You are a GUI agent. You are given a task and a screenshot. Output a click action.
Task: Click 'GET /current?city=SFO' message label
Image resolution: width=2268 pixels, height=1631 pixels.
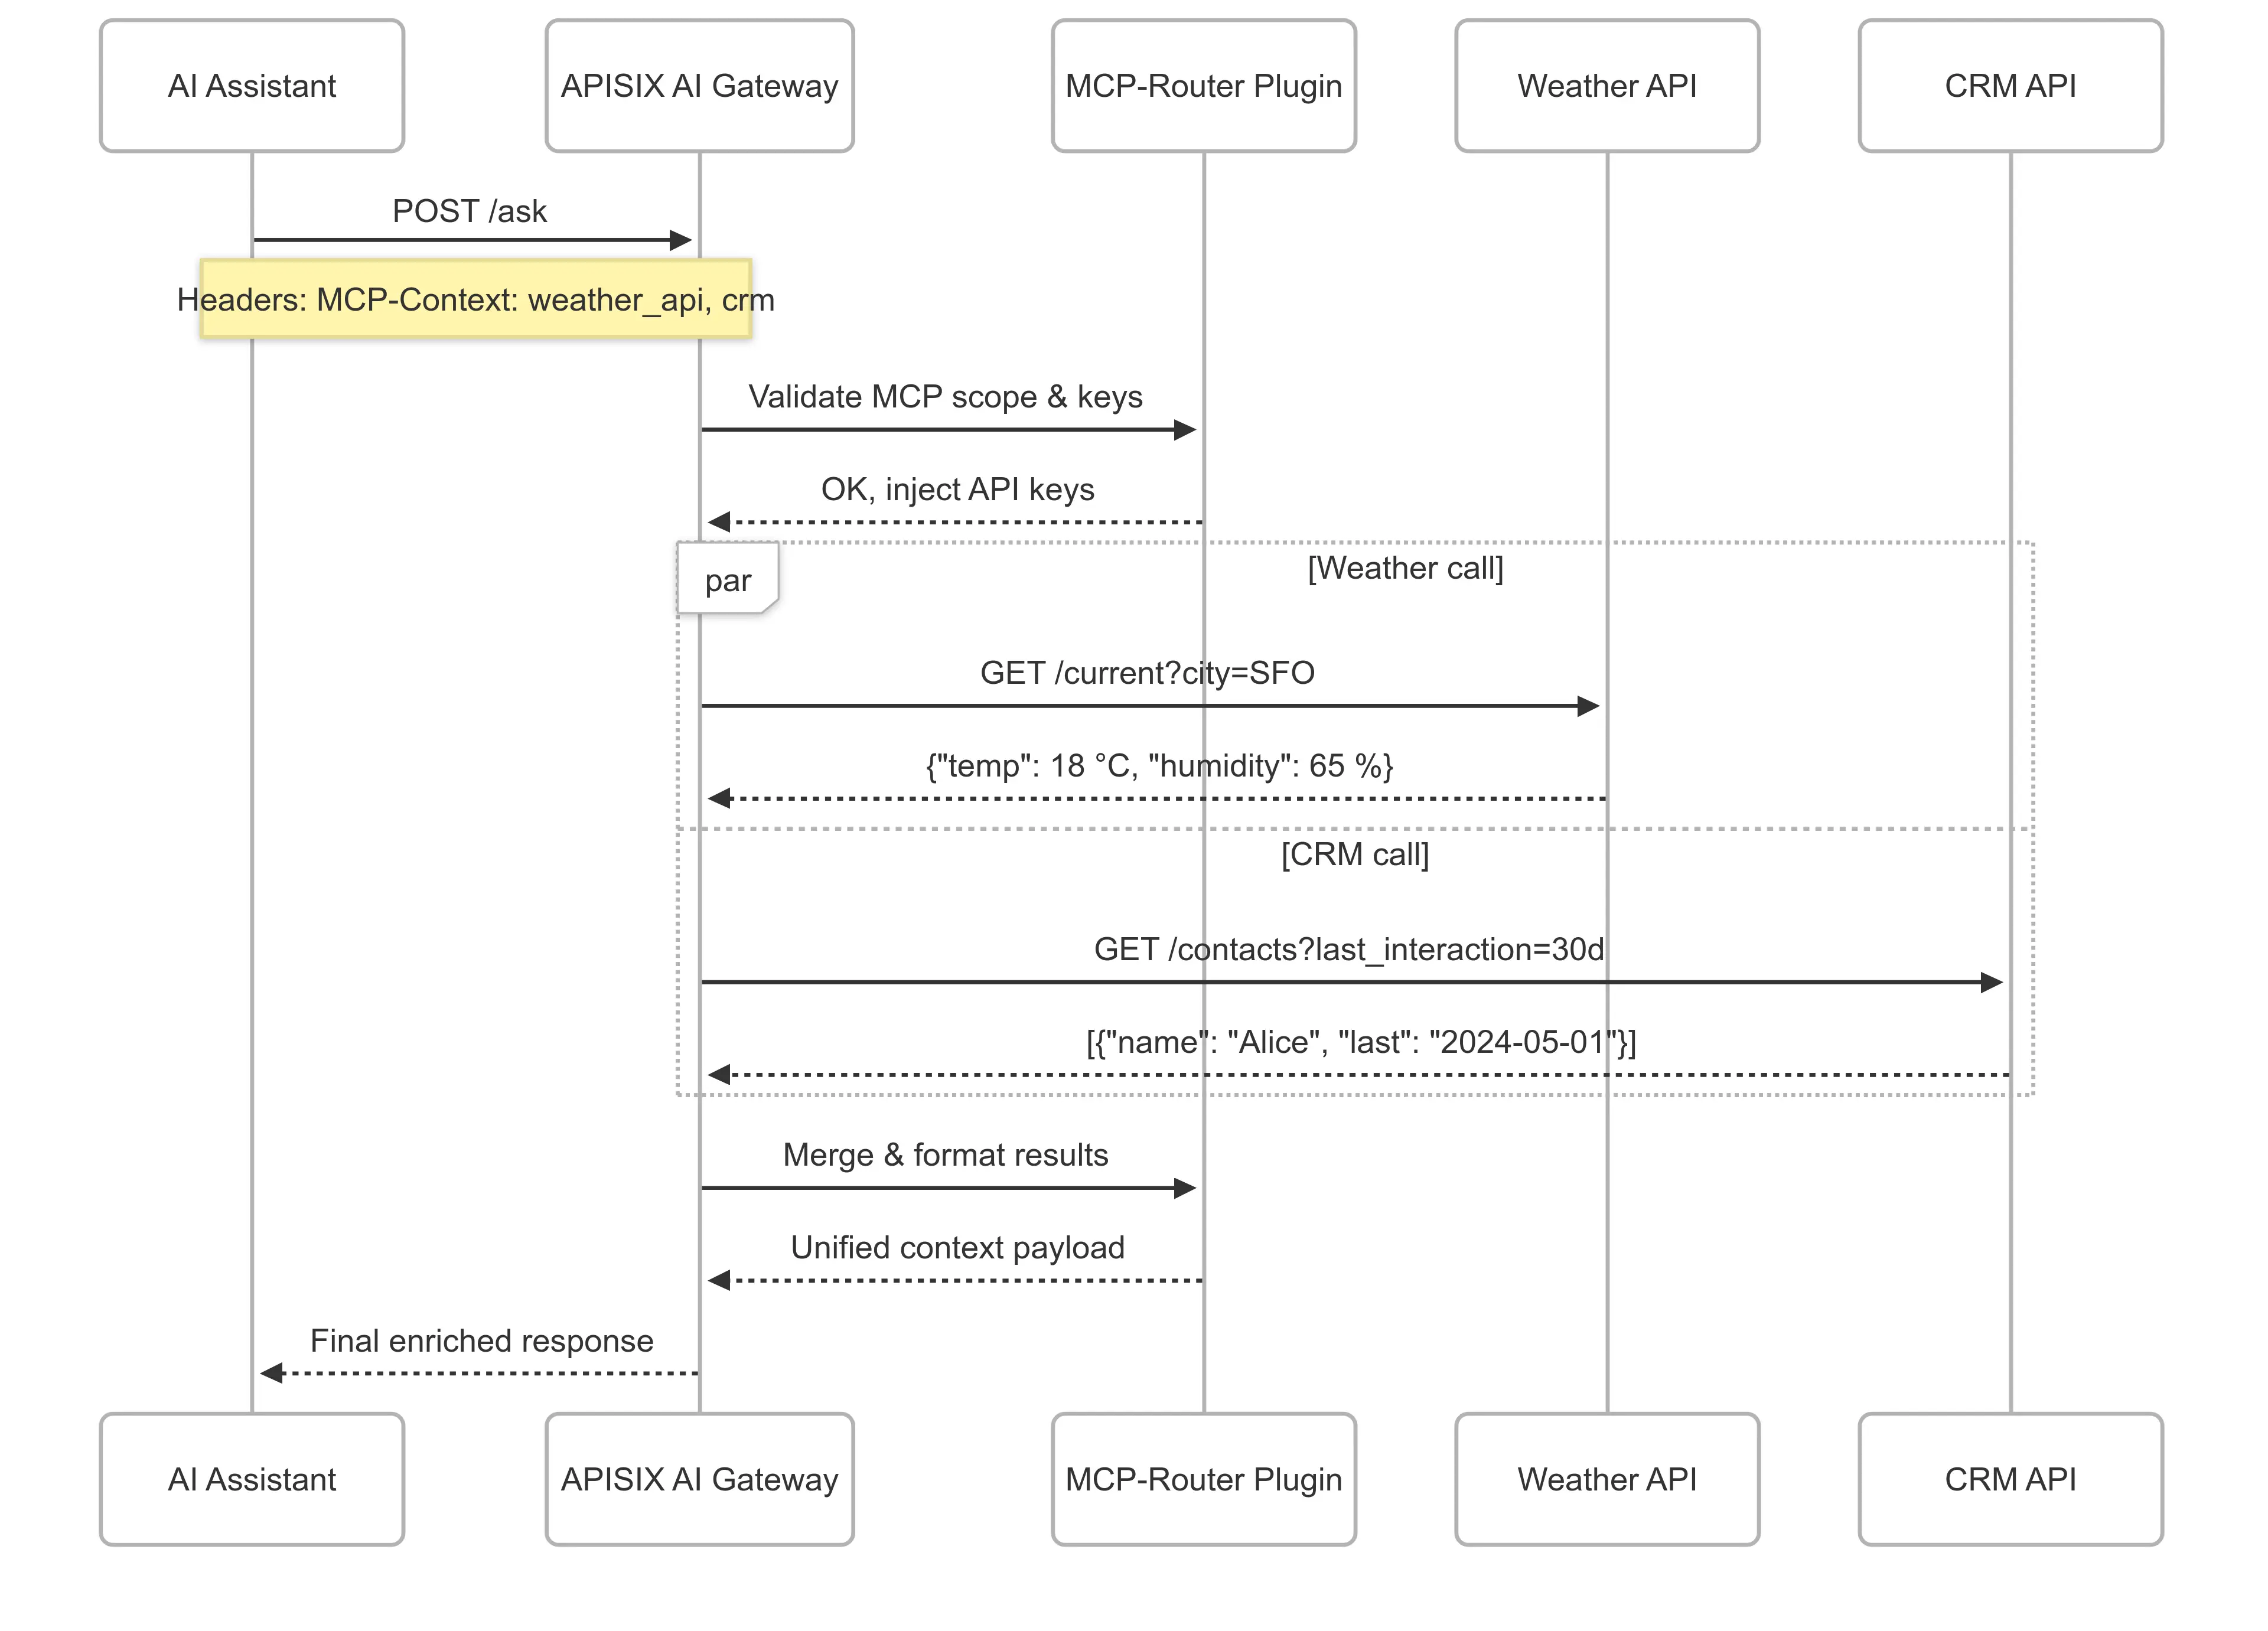pyautogui.click(x=1147, y=673)
